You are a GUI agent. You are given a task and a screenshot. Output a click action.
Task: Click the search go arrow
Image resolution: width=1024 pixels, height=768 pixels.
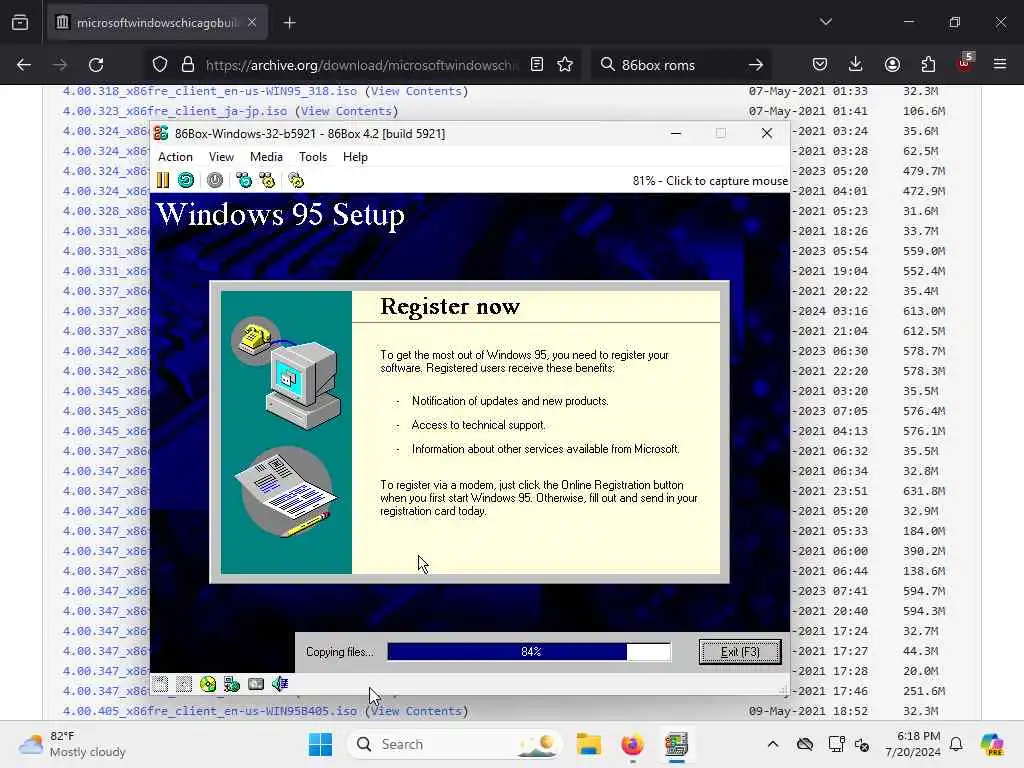point(756,65)
